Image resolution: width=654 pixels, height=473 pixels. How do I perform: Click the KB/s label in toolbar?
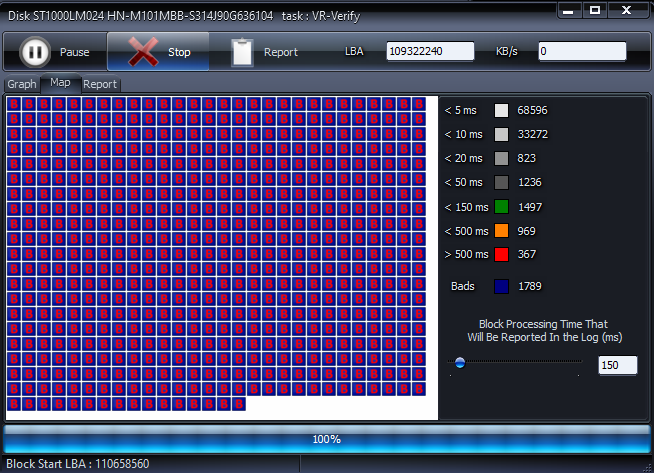pyautogui.click(x=507, y=52)
